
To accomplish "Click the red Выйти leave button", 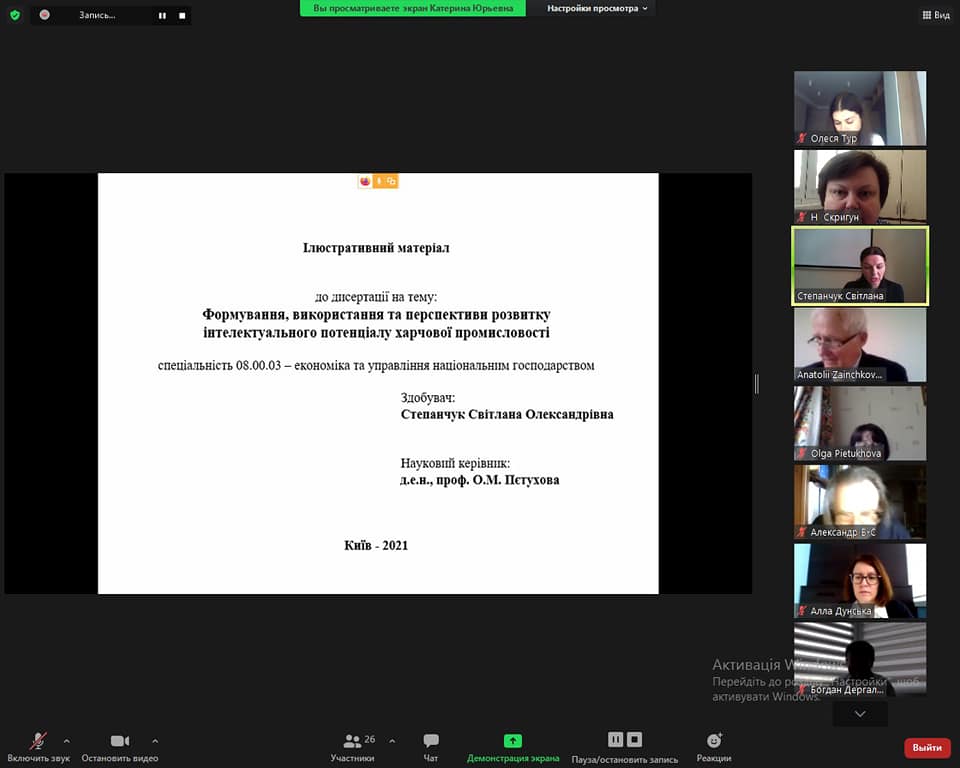I will click(927, 747).
